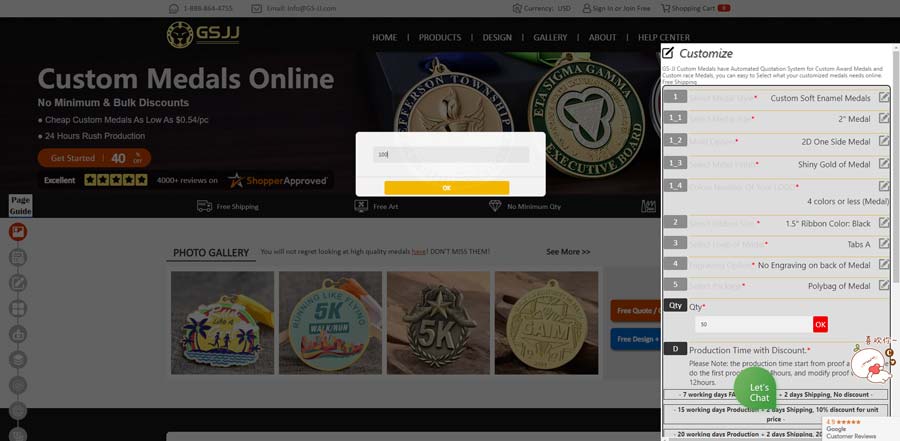900x441 pixels.
Task: Open the Google Customer Reviews badge
Action: click(860, 429)
